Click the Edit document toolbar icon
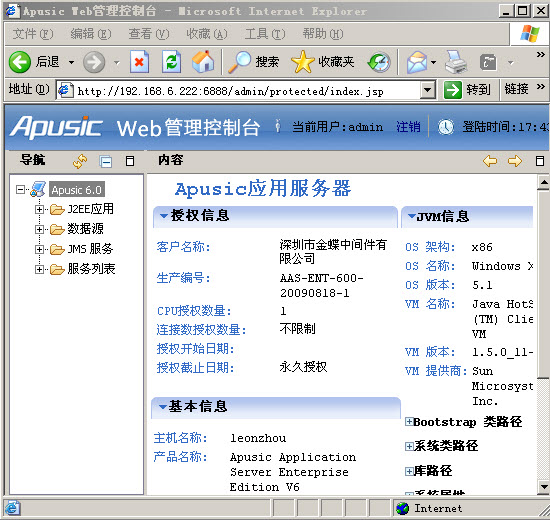 488,62
